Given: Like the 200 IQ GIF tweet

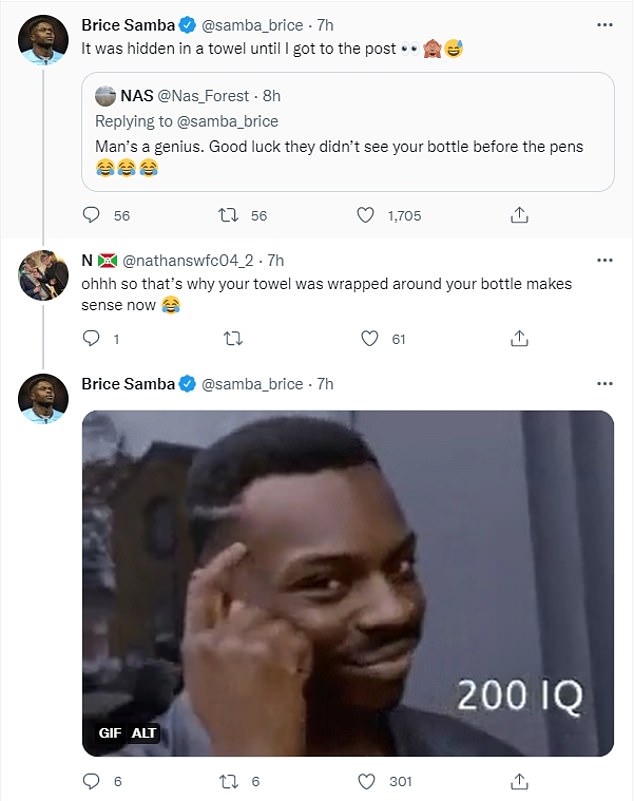Looking at the screenshot, I should click(x=366, y=781).
